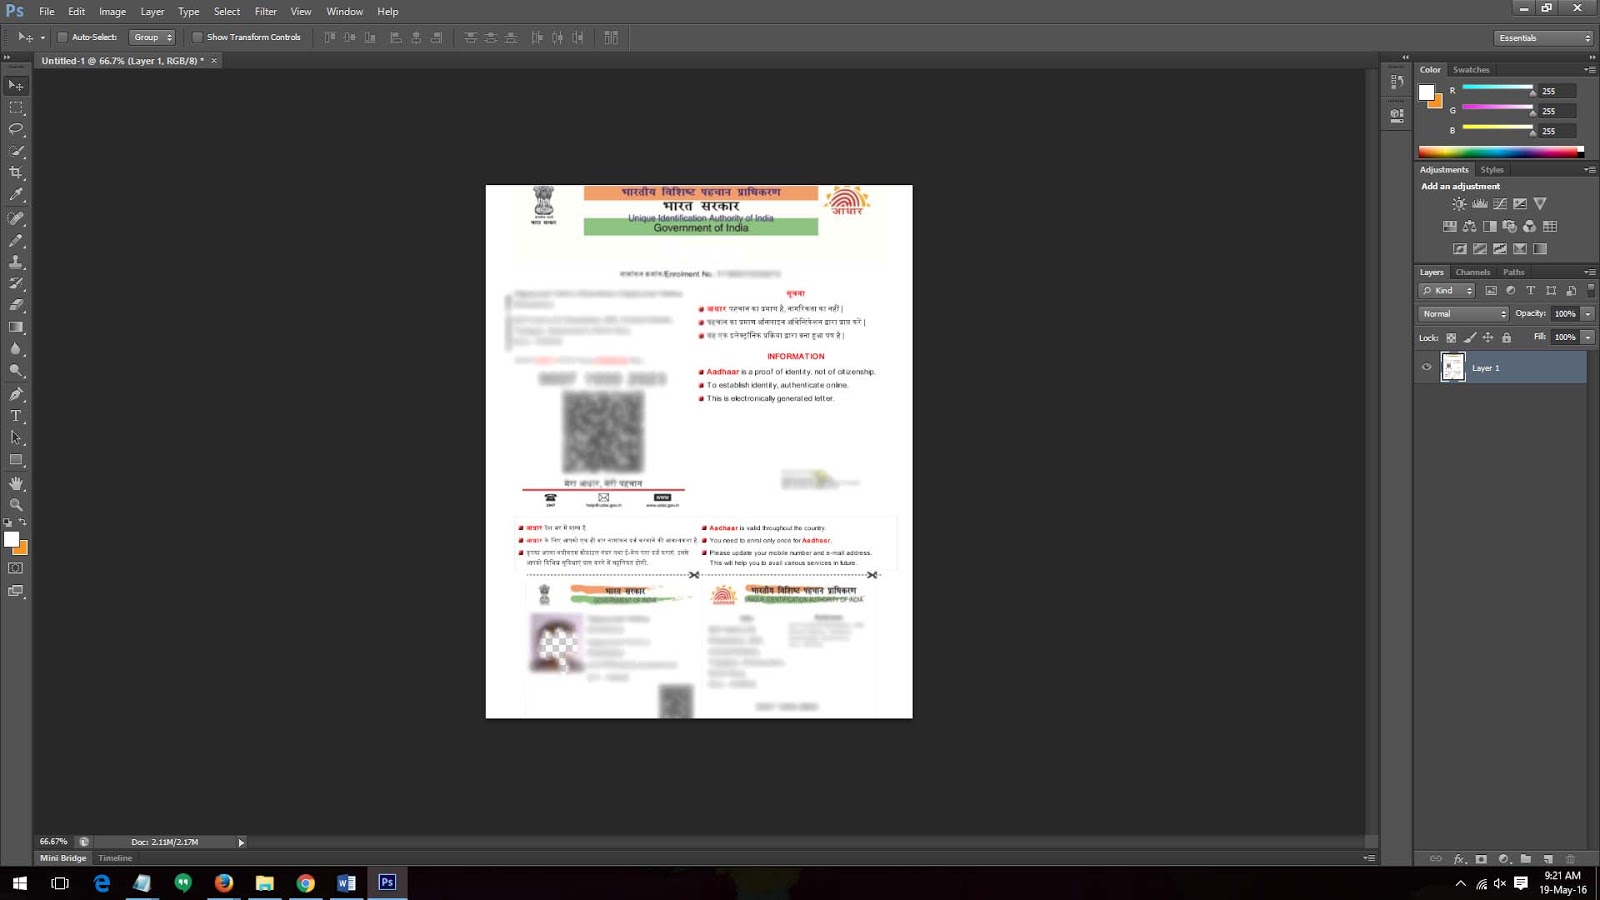Select the Zoom tool

[16, 505]
